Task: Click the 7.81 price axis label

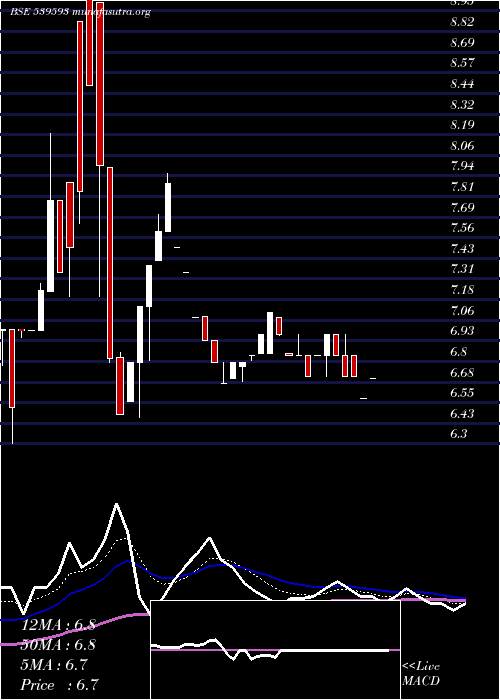Action: pyautogui.click(x=462, y=187)
